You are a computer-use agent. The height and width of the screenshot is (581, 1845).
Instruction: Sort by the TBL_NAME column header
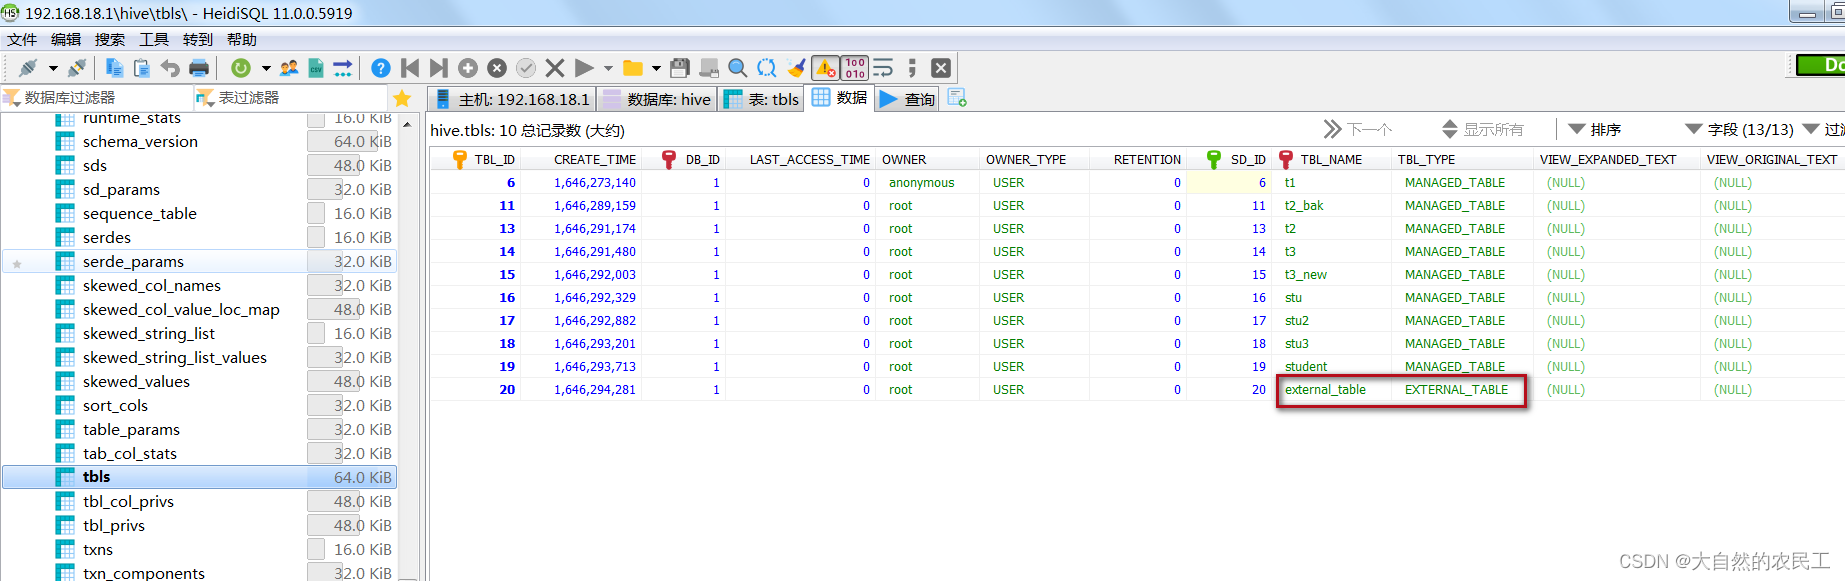(1333, 159)
